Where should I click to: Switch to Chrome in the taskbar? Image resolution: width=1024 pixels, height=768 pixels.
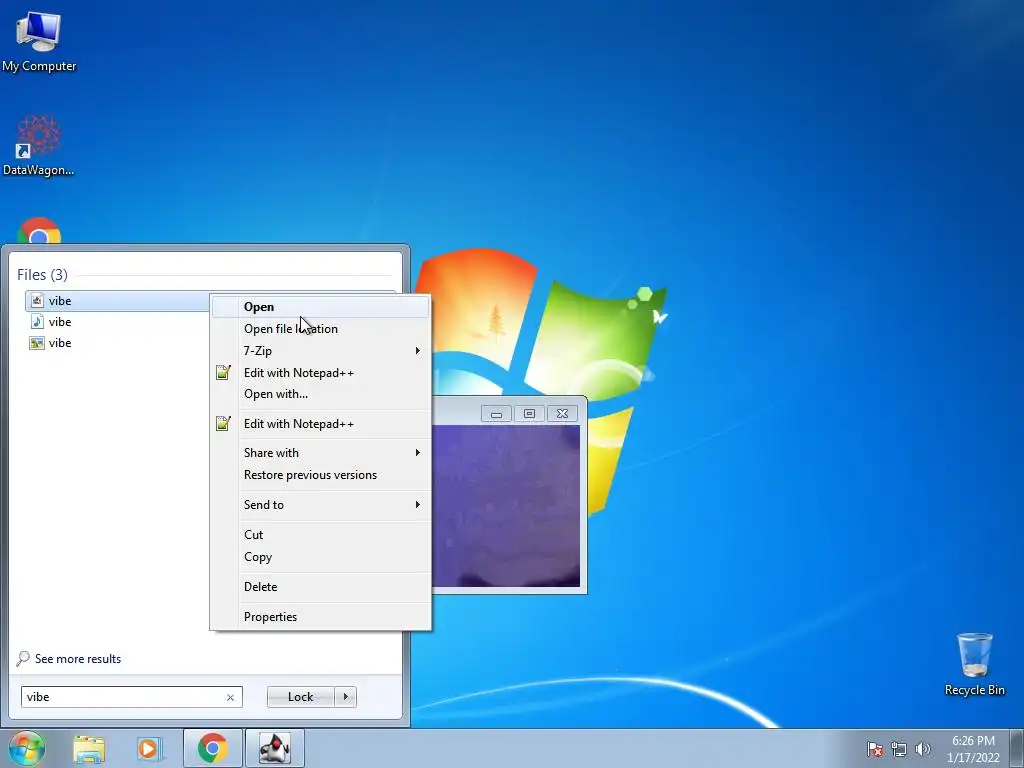(213, 748)
